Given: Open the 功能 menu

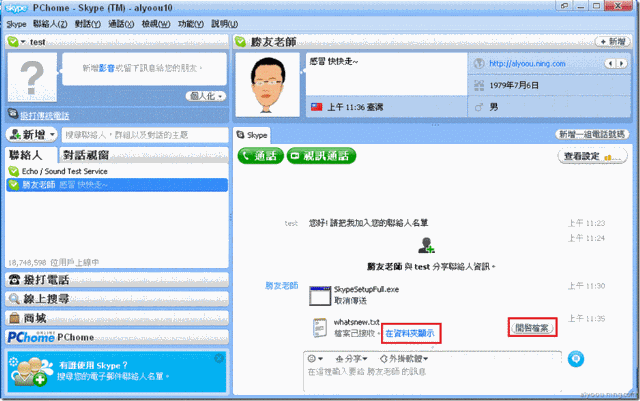Looking at the screenshot, I should pos(191,24).
